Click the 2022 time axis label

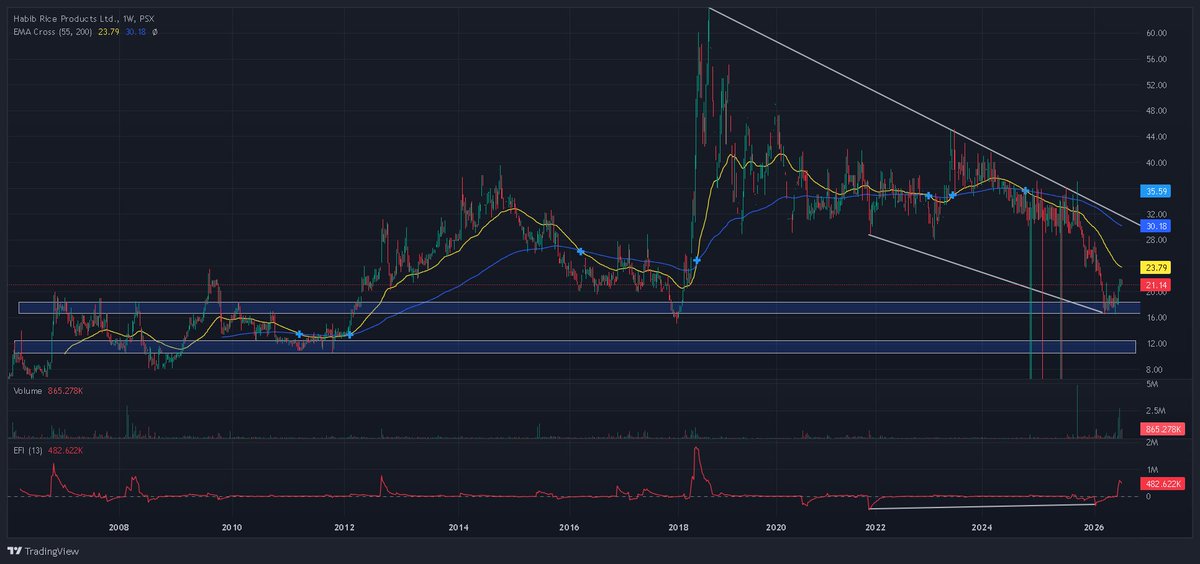click(x=875, y=527)
